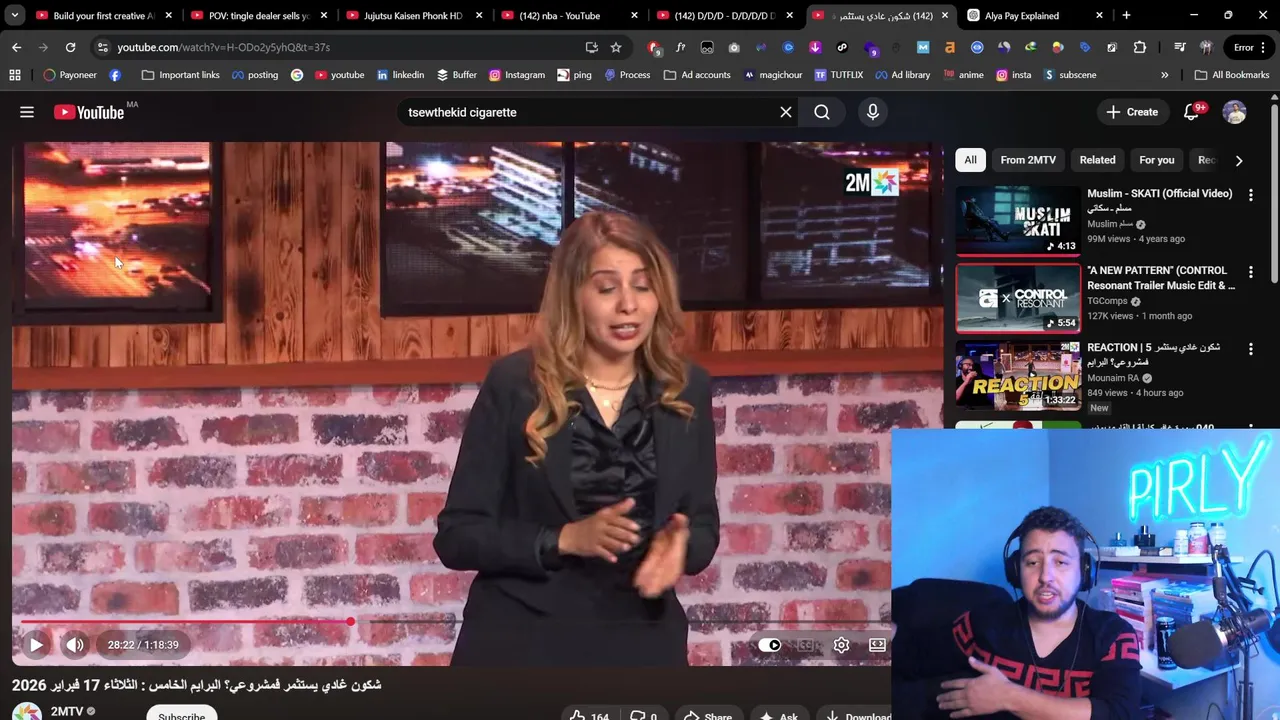Close the Build your first creative tab
This screenshot has height=720, width=1280.
tap(168, 16)
